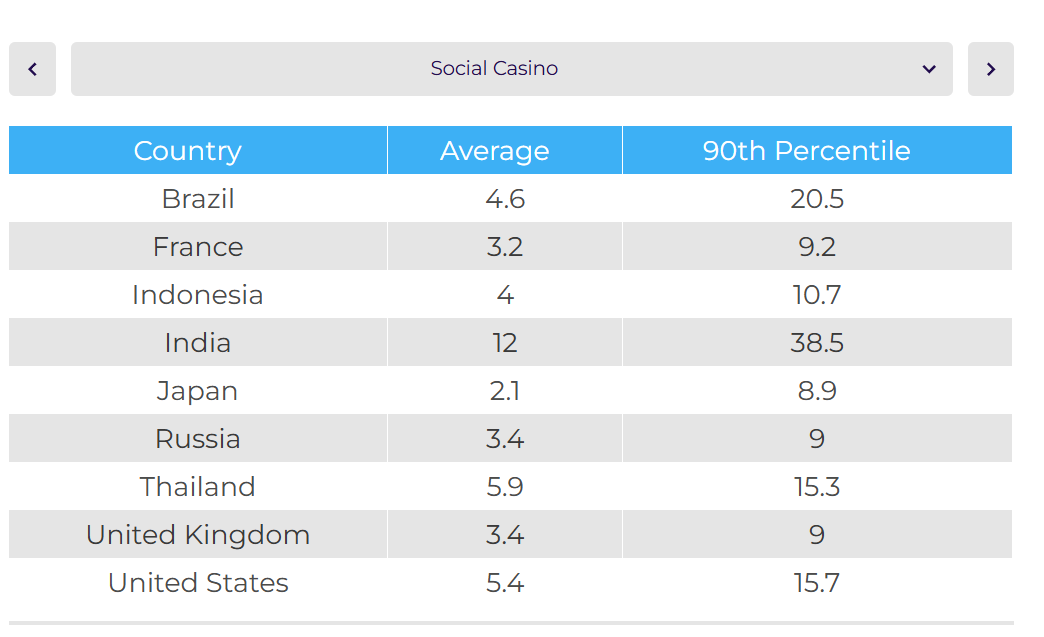Click the United States country cell
The height and width of the screenshot is (637, 1044).
[198, 583]
